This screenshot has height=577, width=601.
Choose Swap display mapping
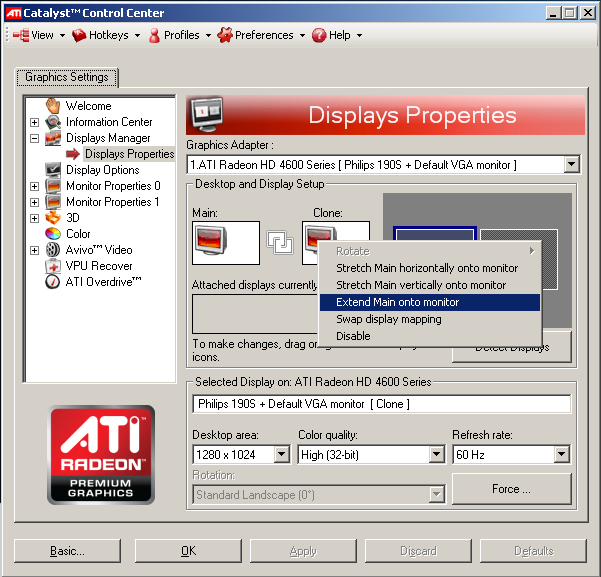pos(430,319)
